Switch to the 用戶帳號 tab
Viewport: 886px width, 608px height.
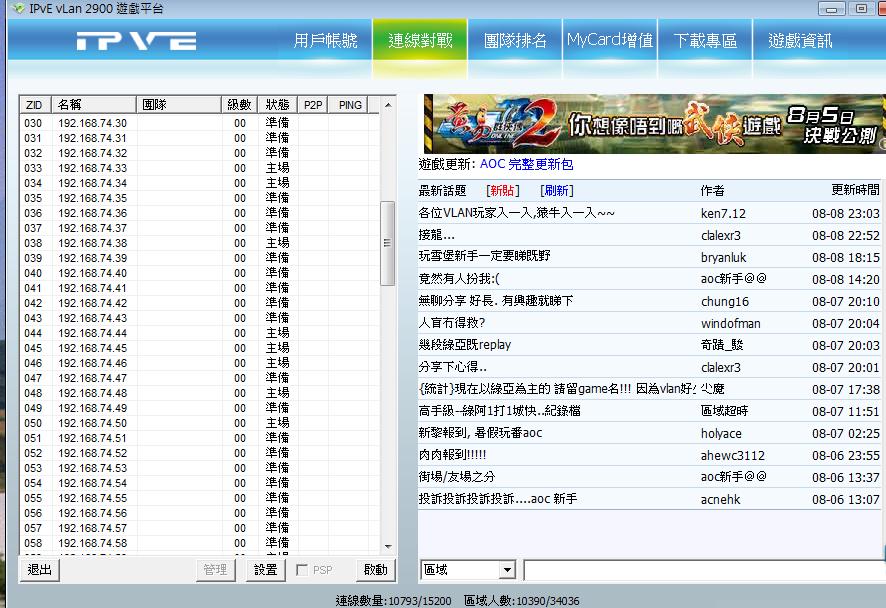point(325,41)
